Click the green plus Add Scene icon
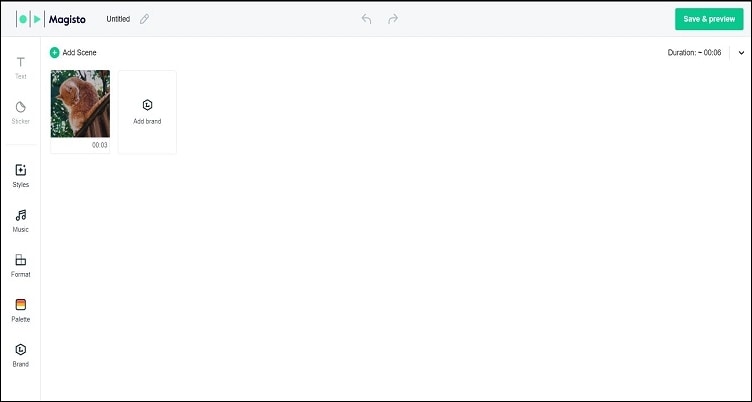The height and width of the screenshot is (402, 752). [x=55, y=53]
